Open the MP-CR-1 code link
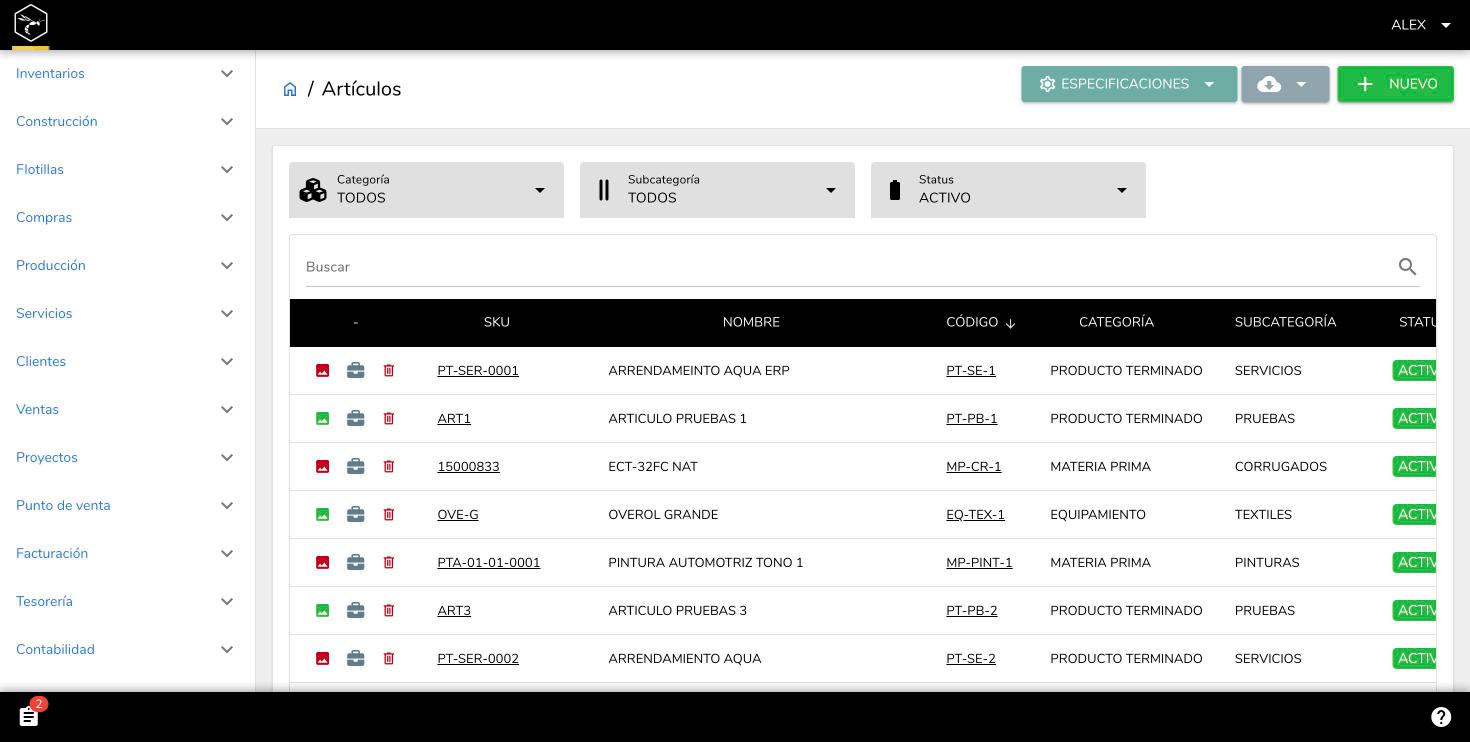 coord(973,467)
